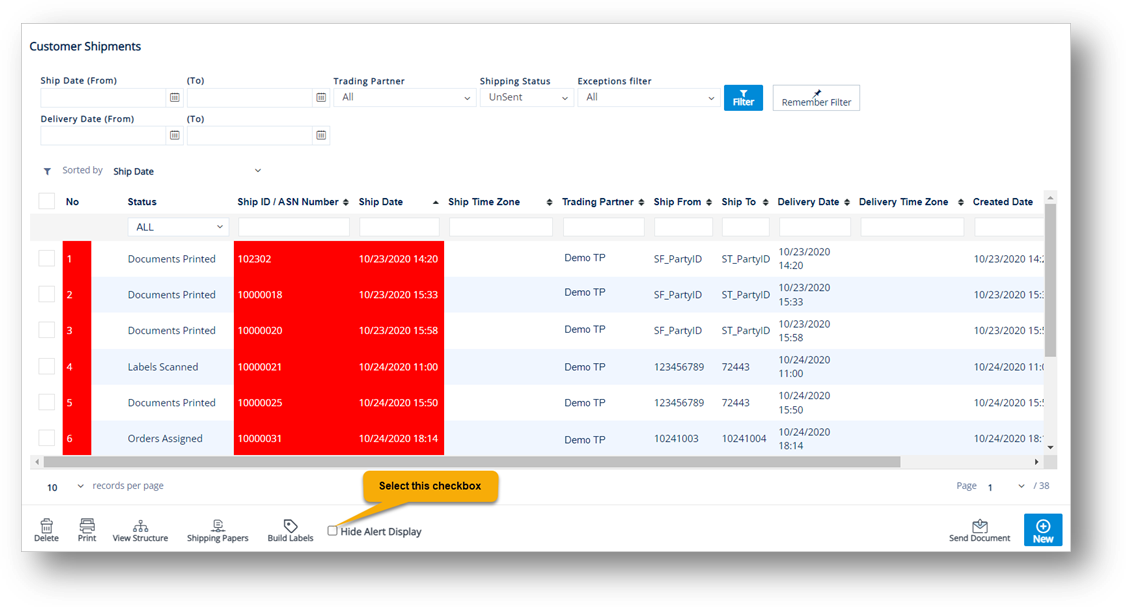Open the ALL status filter in the Status column

coord(178,226)
